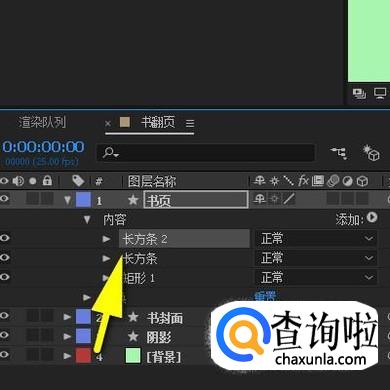This screenshot has width=390, height=390.
Task: Click the monitor icon below green preview
Action: [380, 93]
